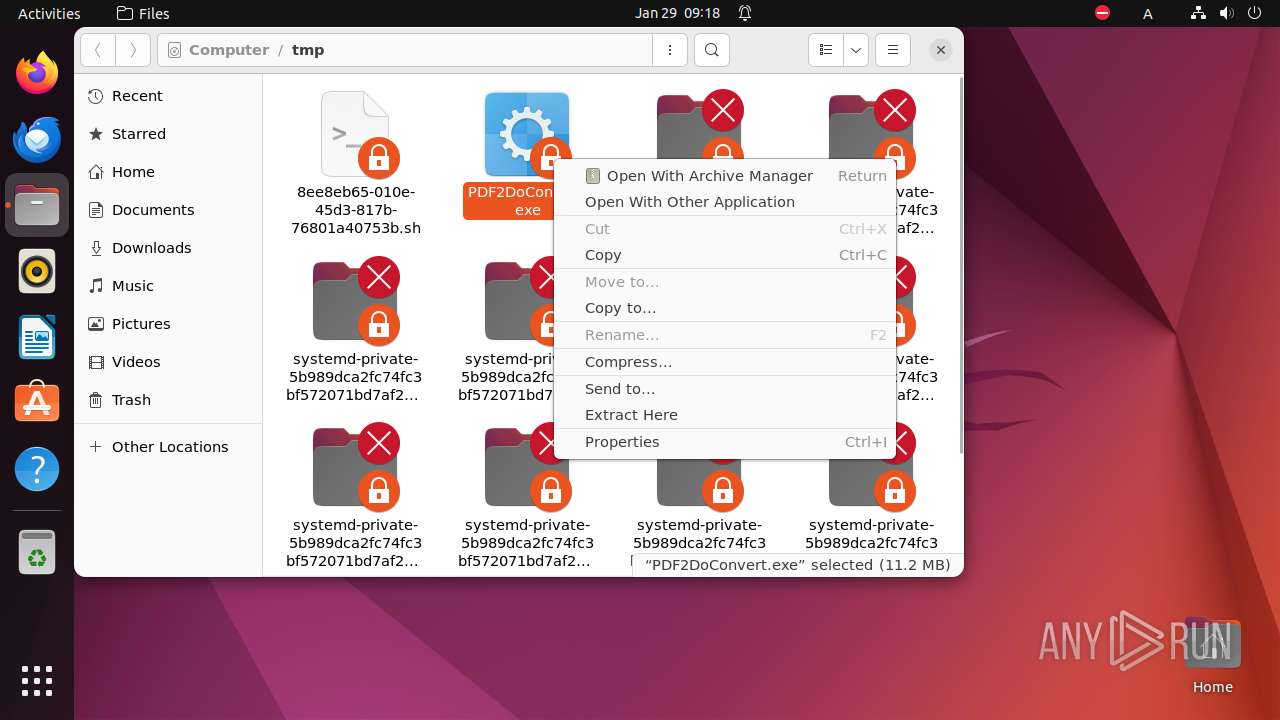The image size is (1280, 720).
Task: Select the PDF2DoConvert.exe file icon
Action: point(527,135)
